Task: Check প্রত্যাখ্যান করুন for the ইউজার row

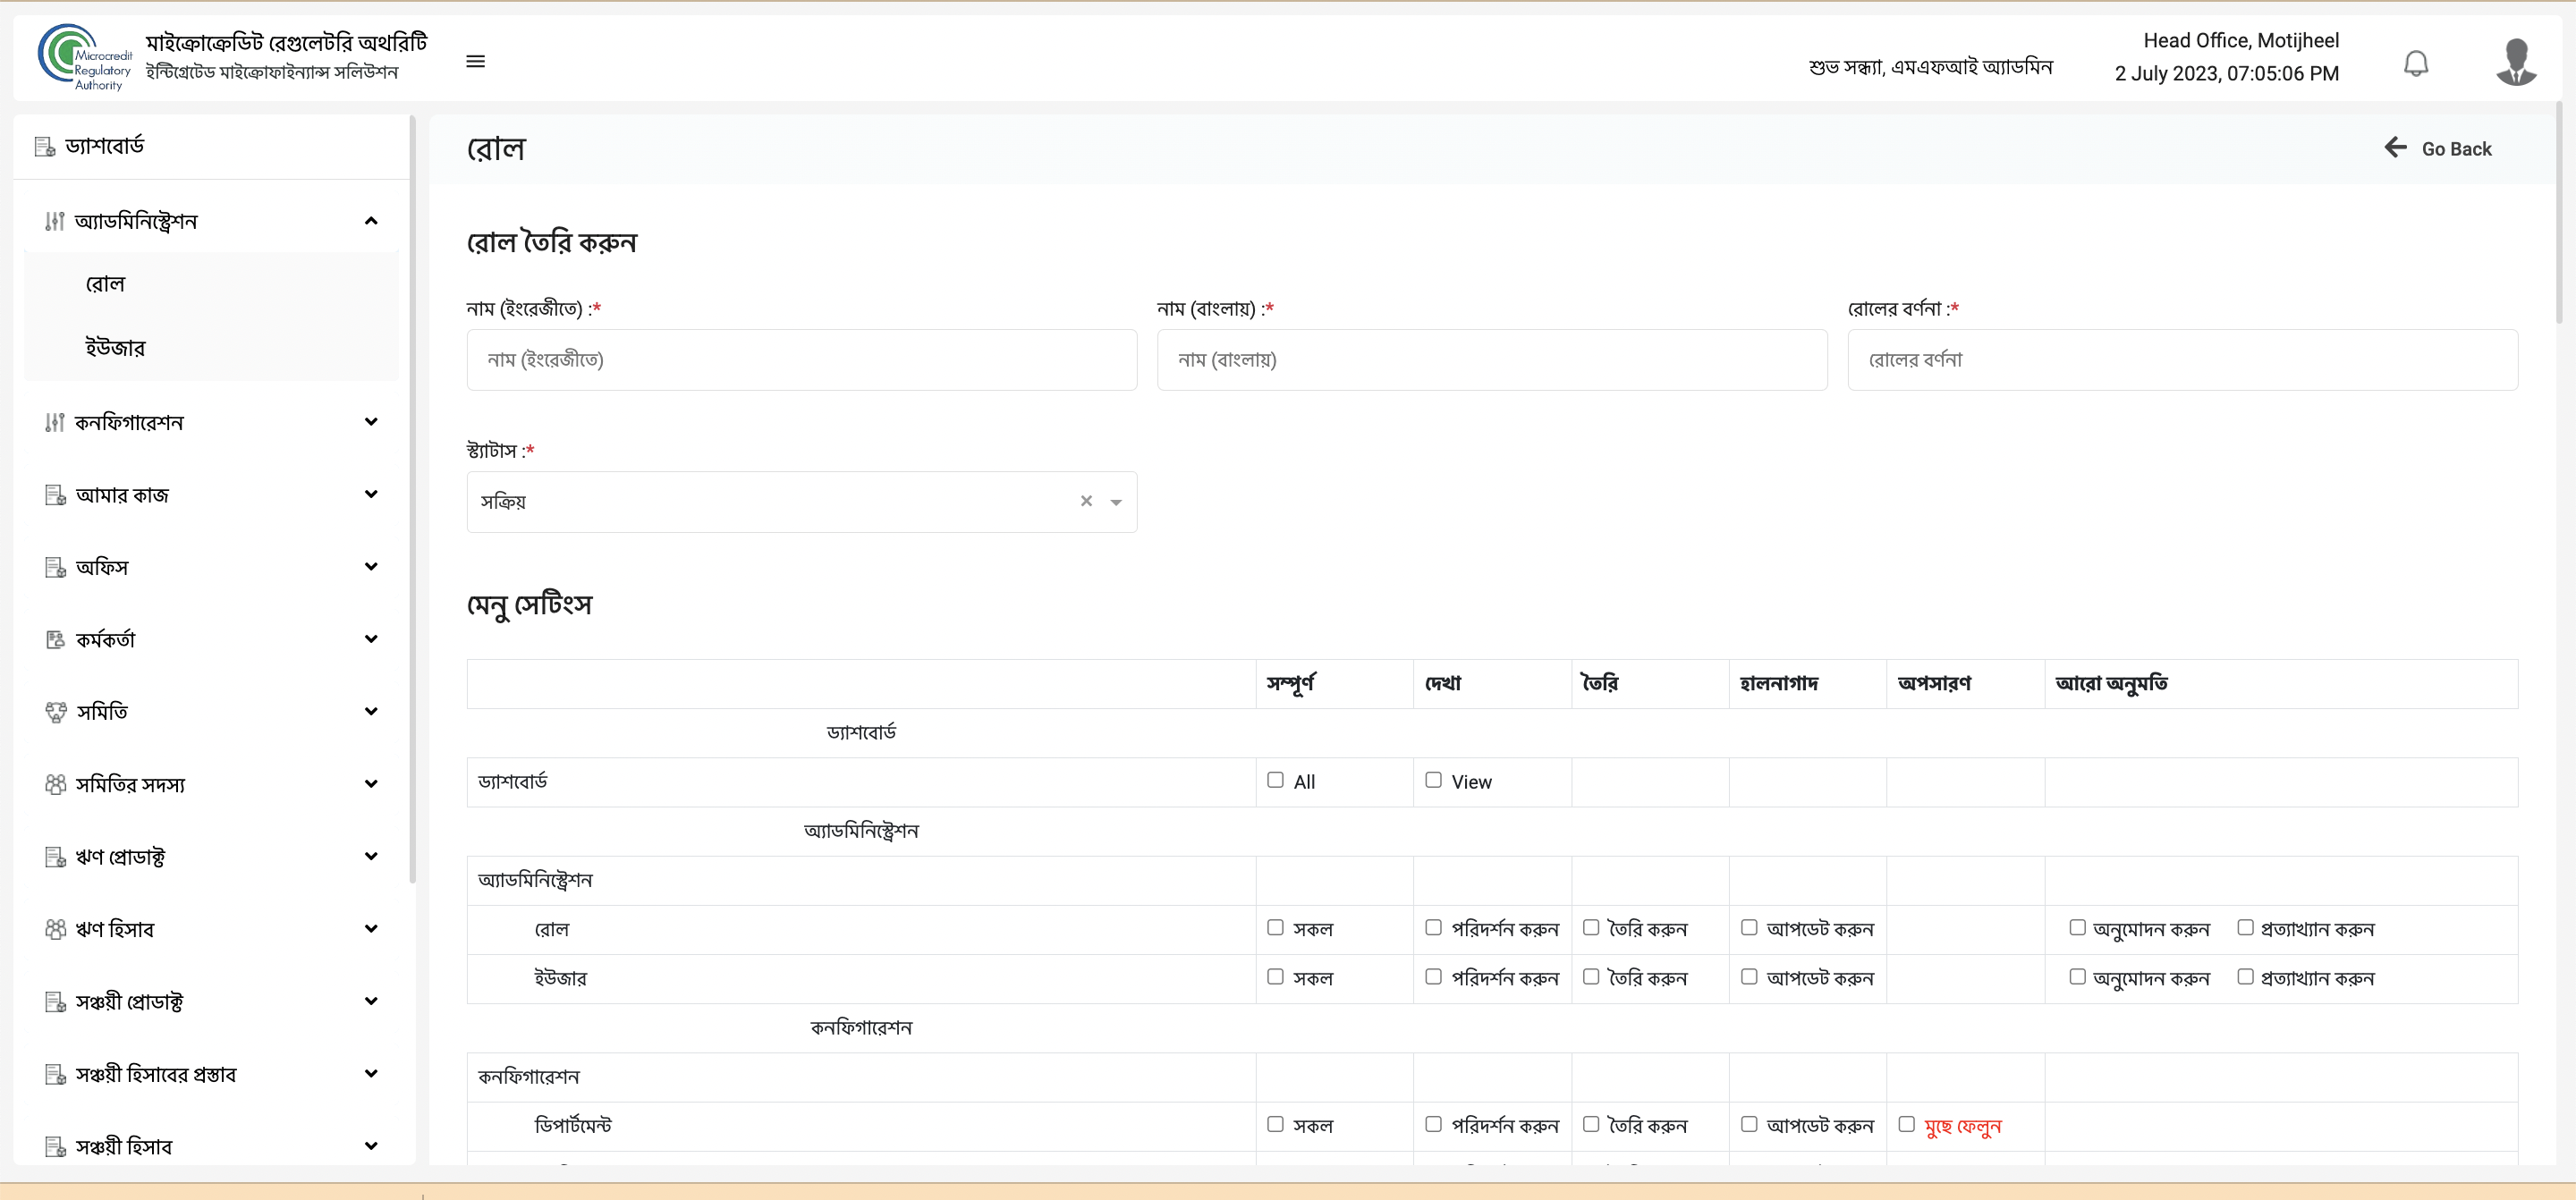Action: tap(2245, 977)
